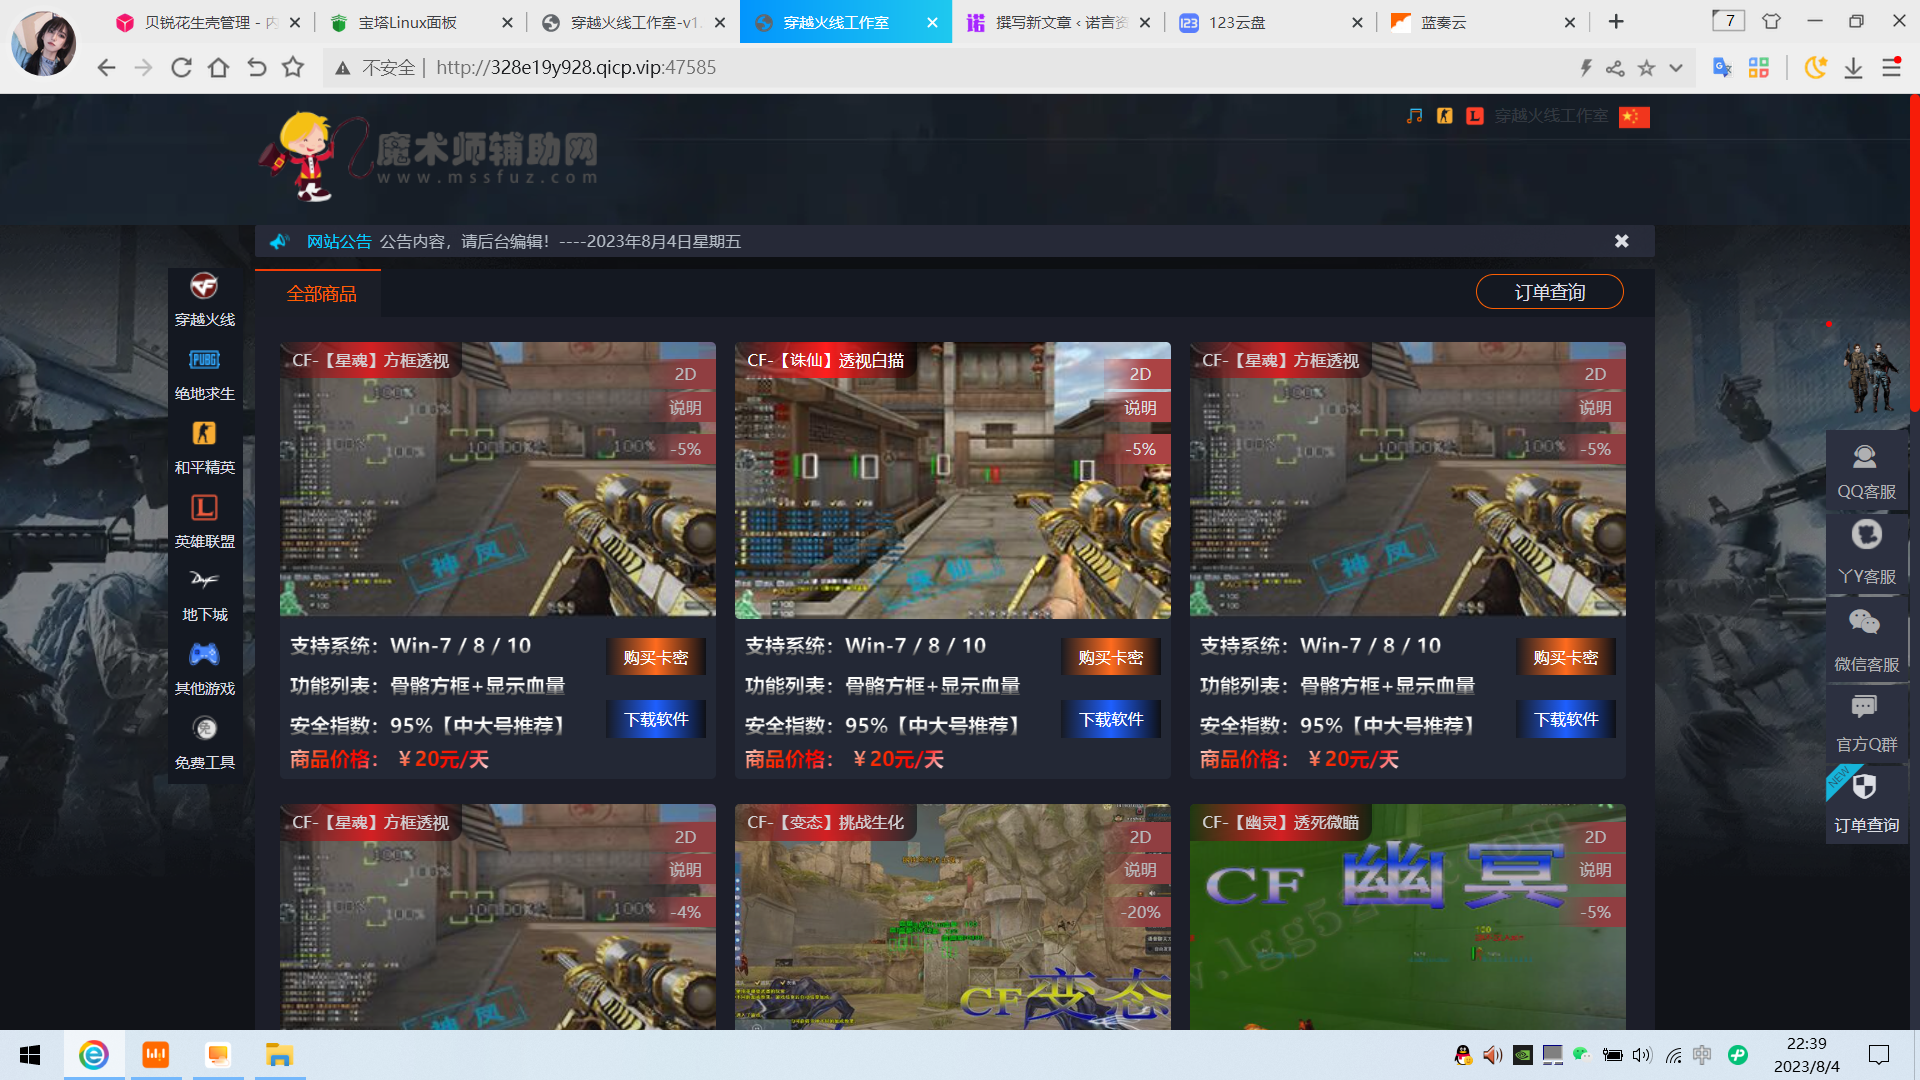Switch to the 撰写新文章 tab
1920x1080 pixels.
(1058, 22)
